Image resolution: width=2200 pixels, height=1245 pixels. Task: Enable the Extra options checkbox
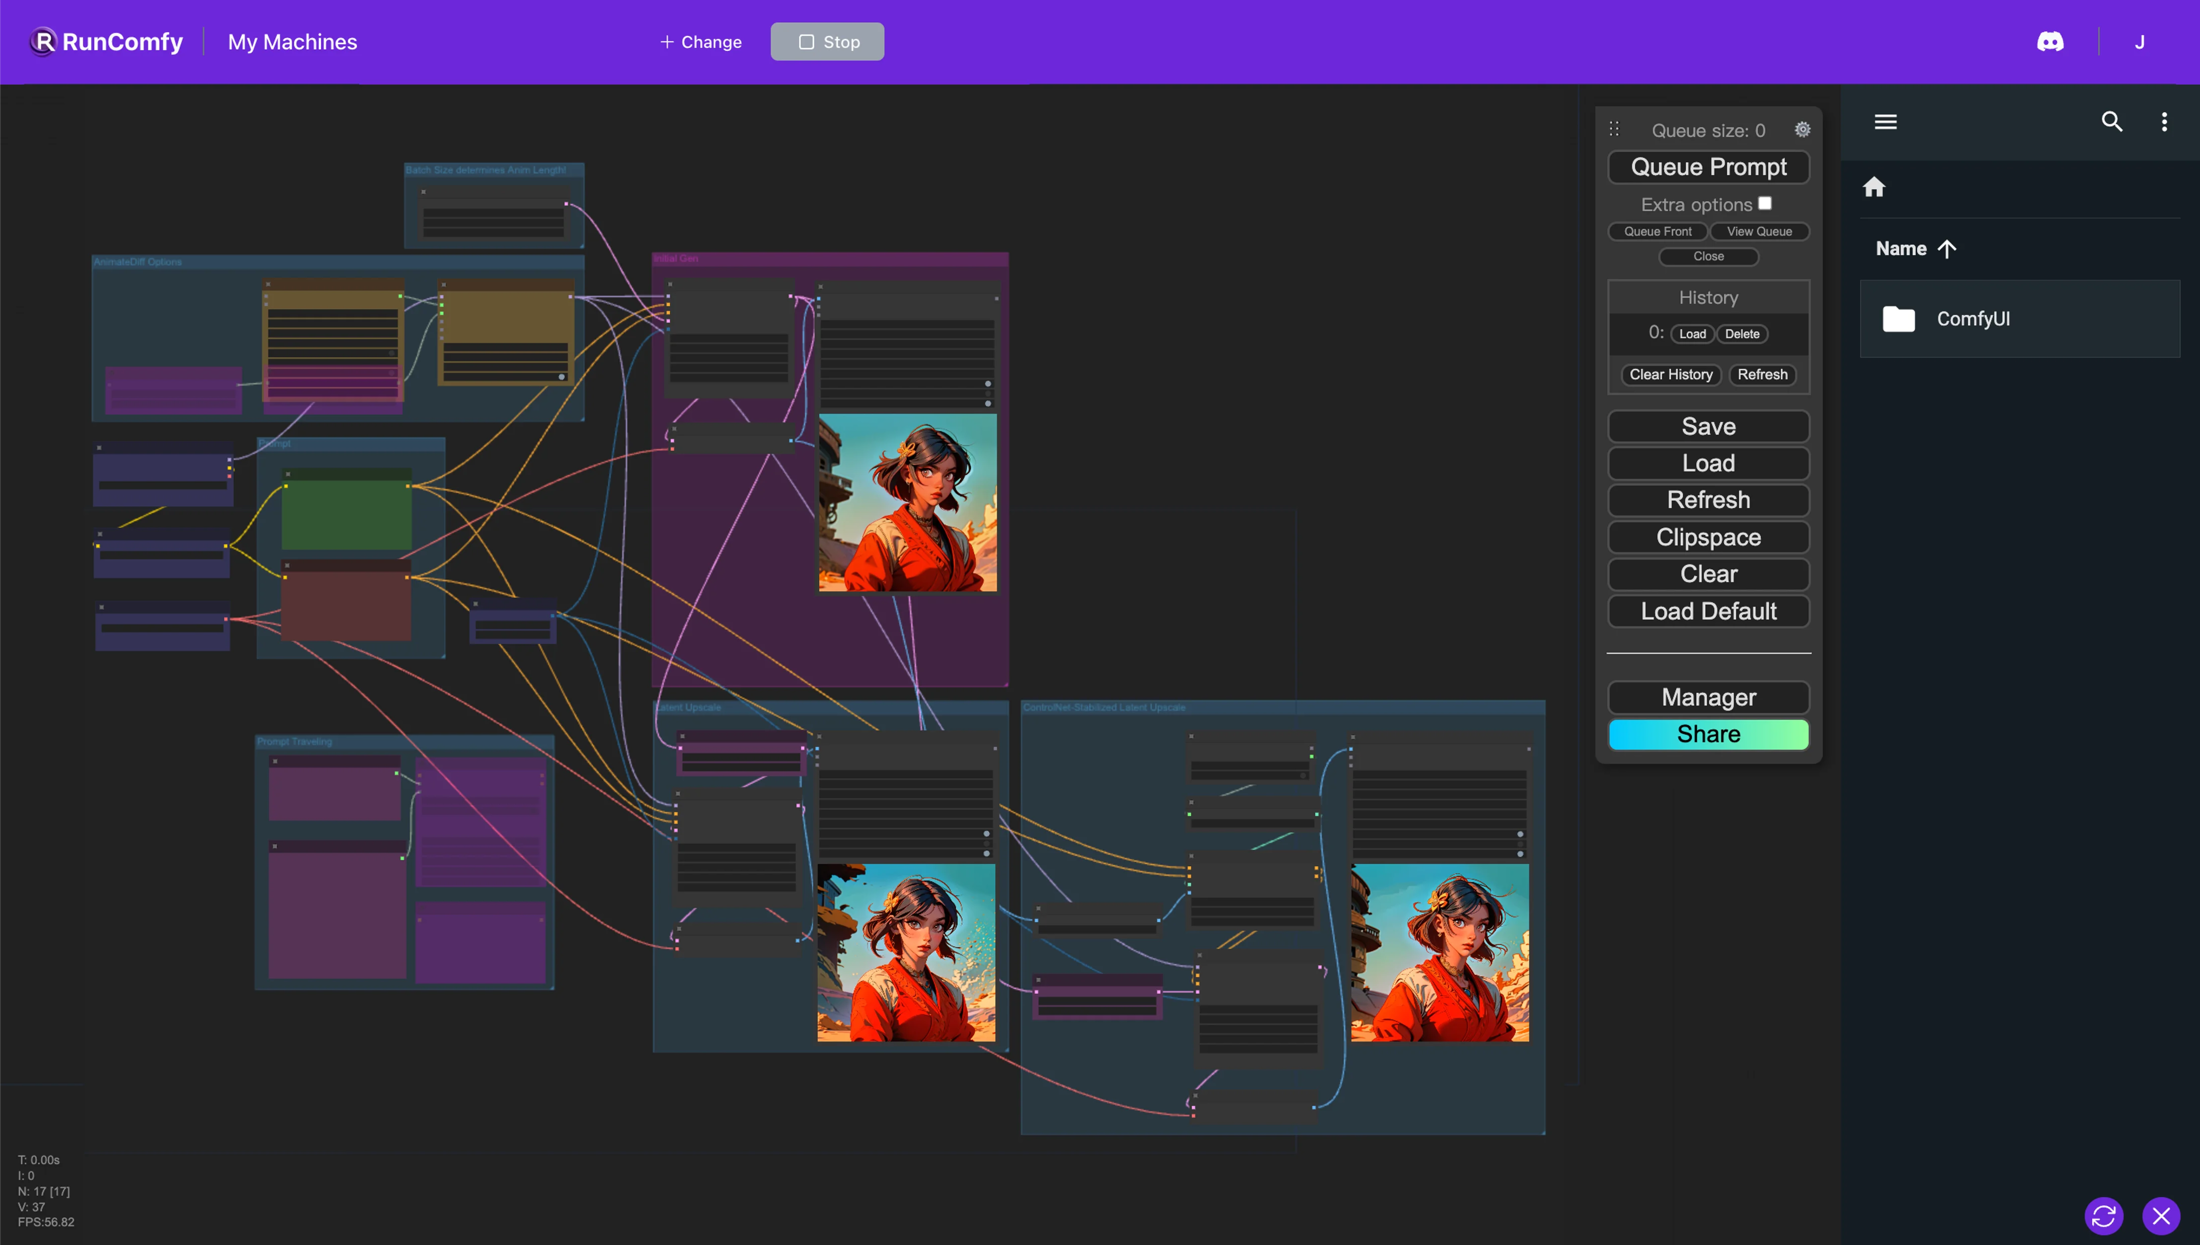pyautogui.click(x=1765, y=203)
